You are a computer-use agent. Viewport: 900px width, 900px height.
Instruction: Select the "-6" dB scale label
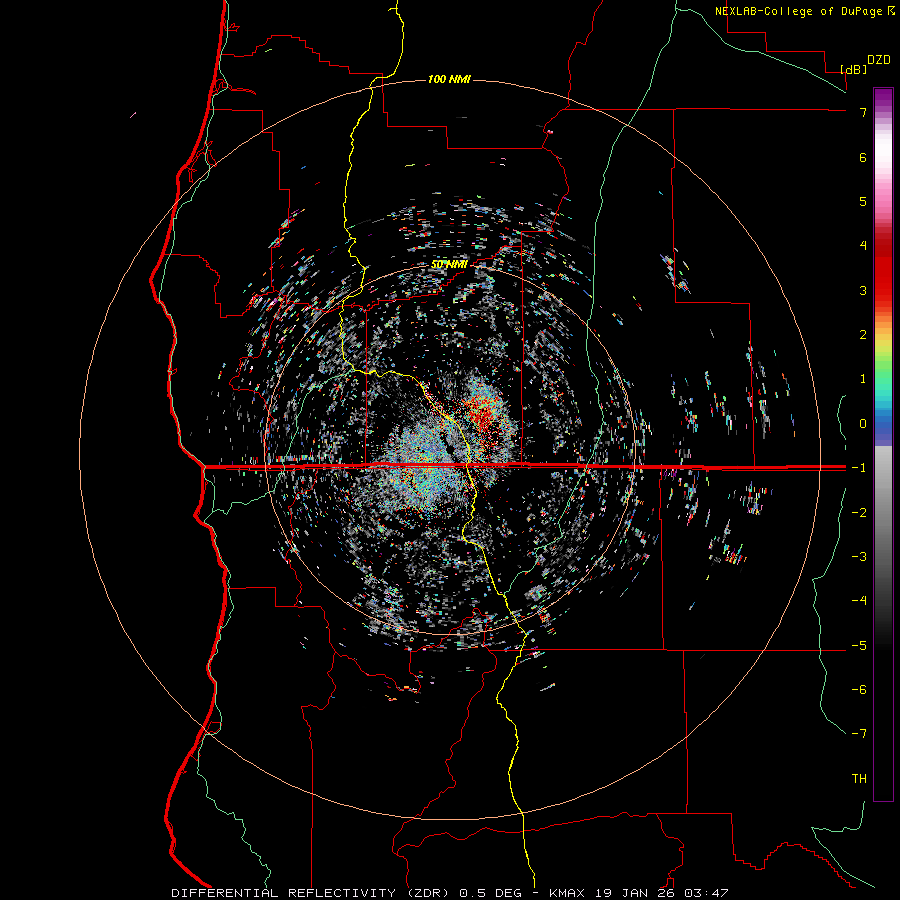tap(859, 690)
